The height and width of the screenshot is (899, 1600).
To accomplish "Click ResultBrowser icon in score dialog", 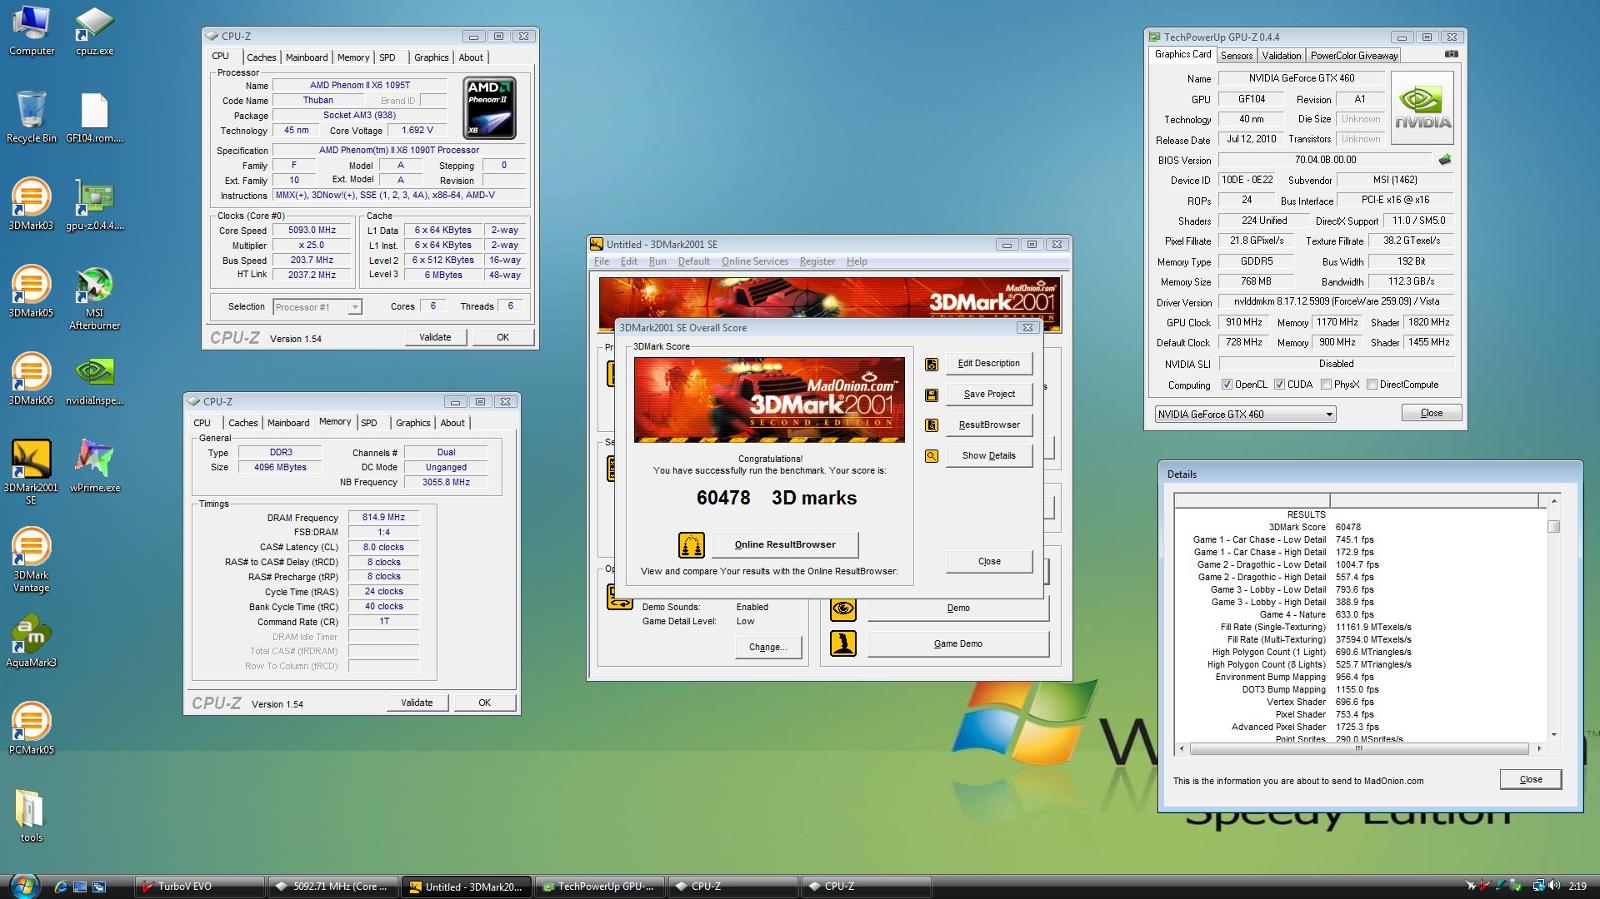I will [x=931, y=425].
